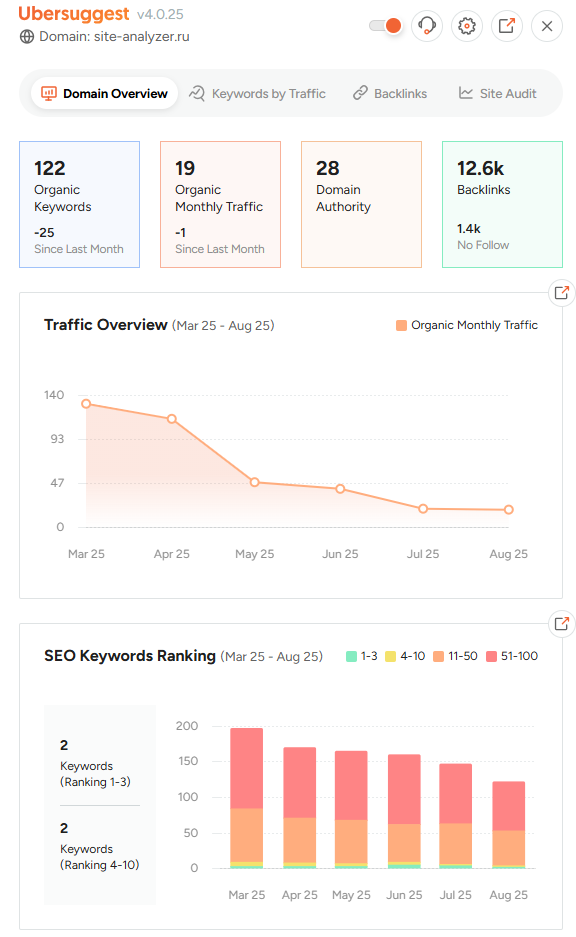
Task: Open the Backlinks tab
Action: coord(390,93)
